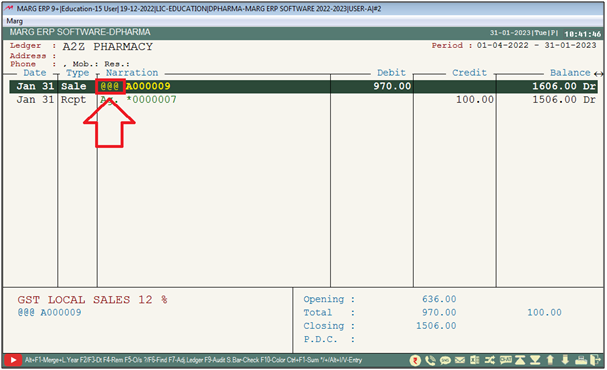Screen dimensions: 607x370
Task: Open the Marg menu
Action: [15, 21]
